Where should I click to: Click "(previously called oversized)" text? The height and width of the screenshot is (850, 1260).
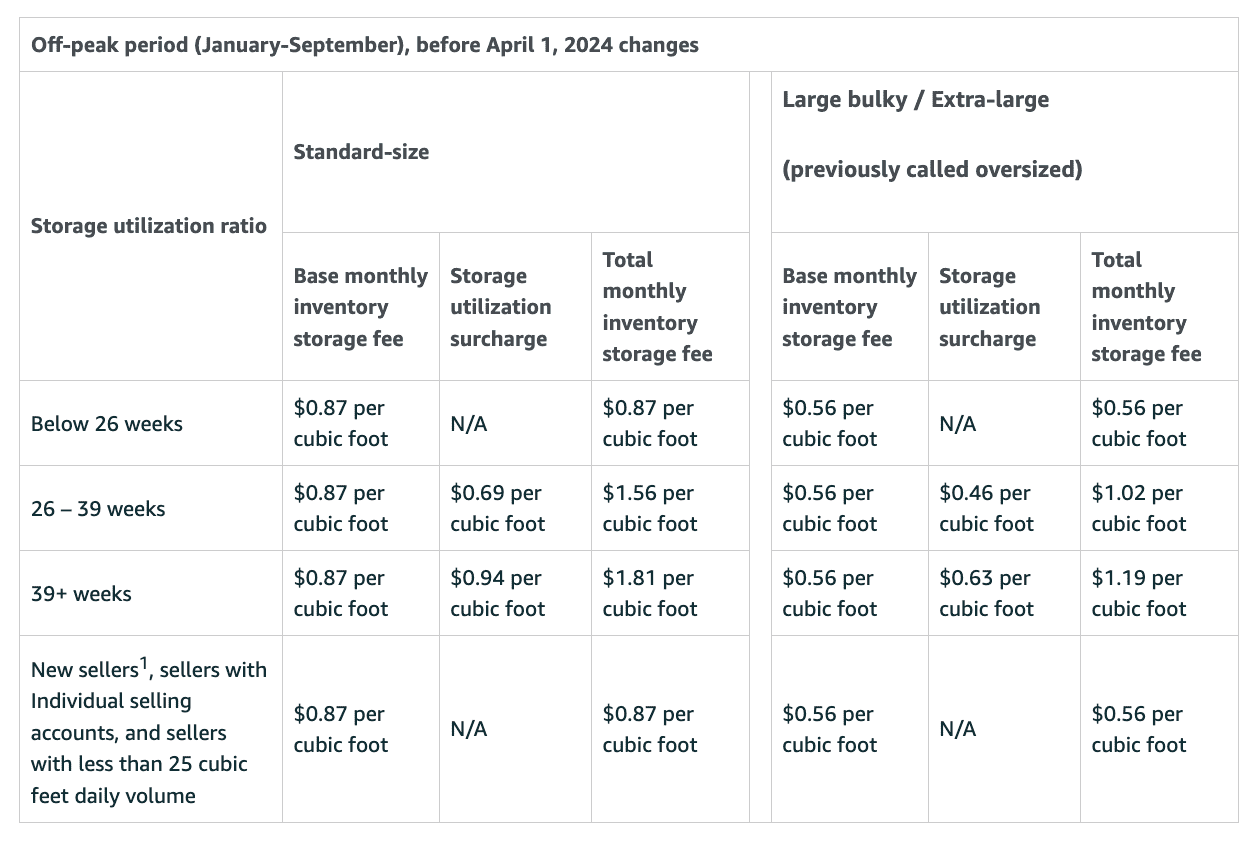click(932, 169)
